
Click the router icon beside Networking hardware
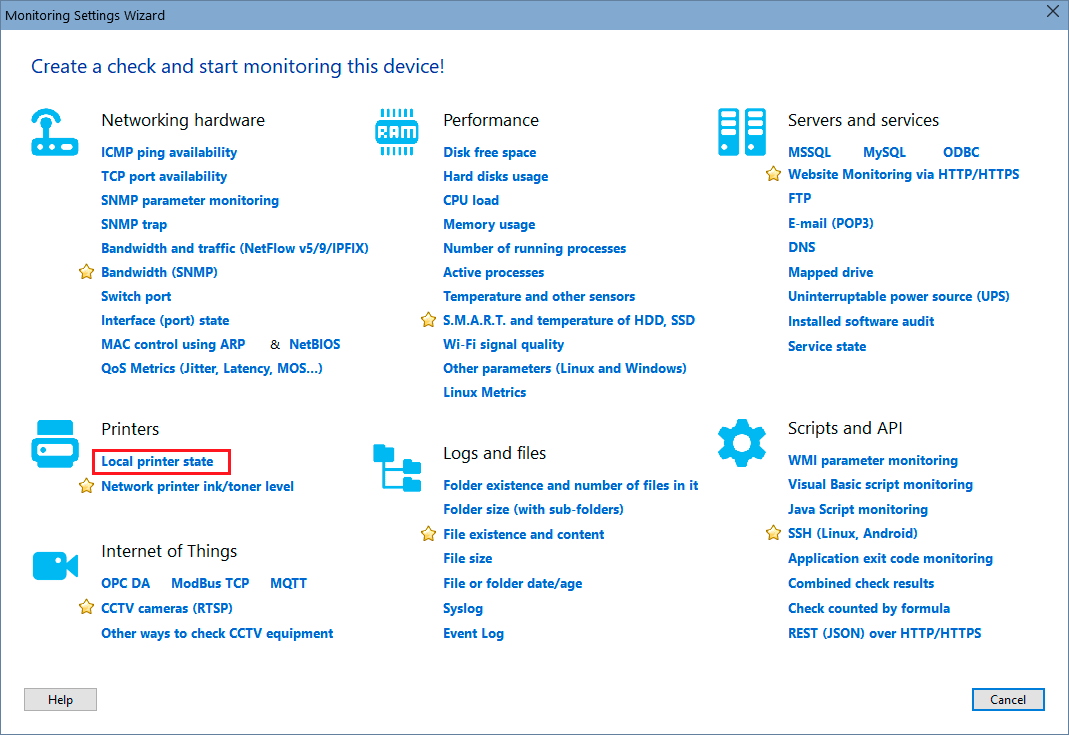pos(55,132)
